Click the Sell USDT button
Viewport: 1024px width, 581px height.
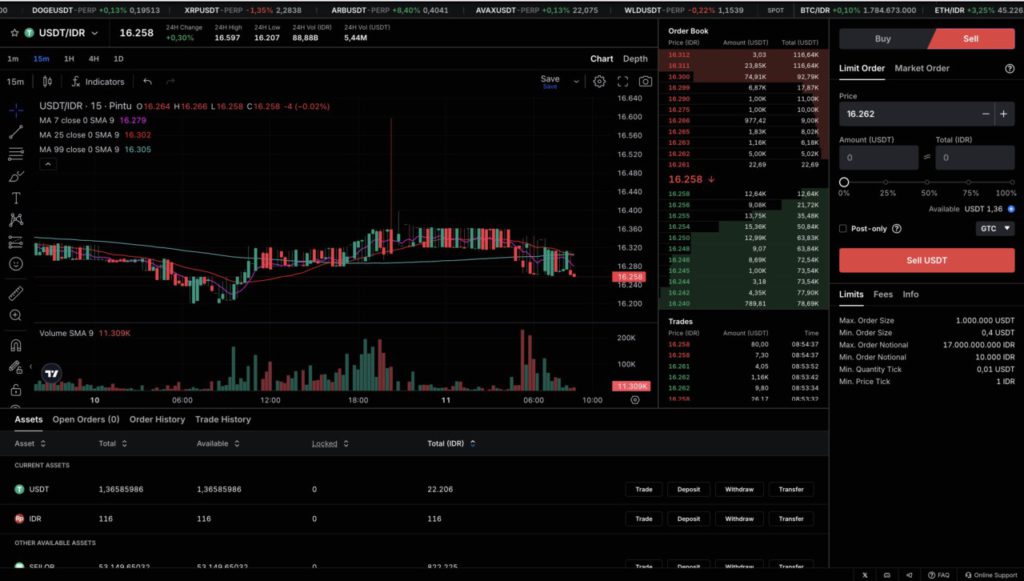[927, 260]
